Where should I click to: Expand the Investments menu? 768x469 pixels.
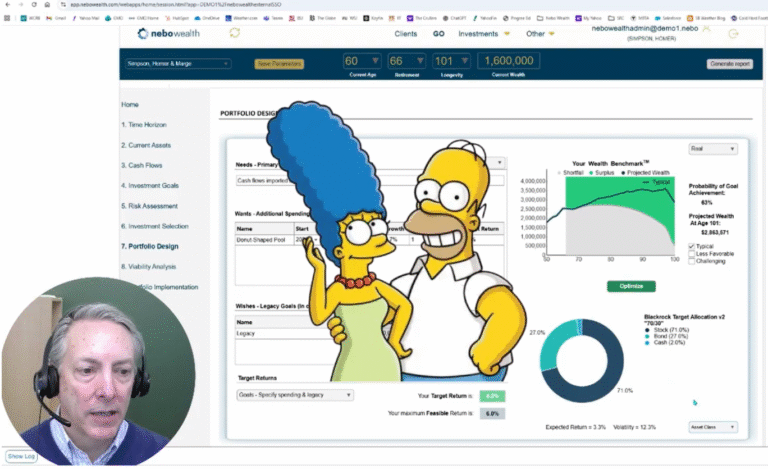click(x=483, y=34)
